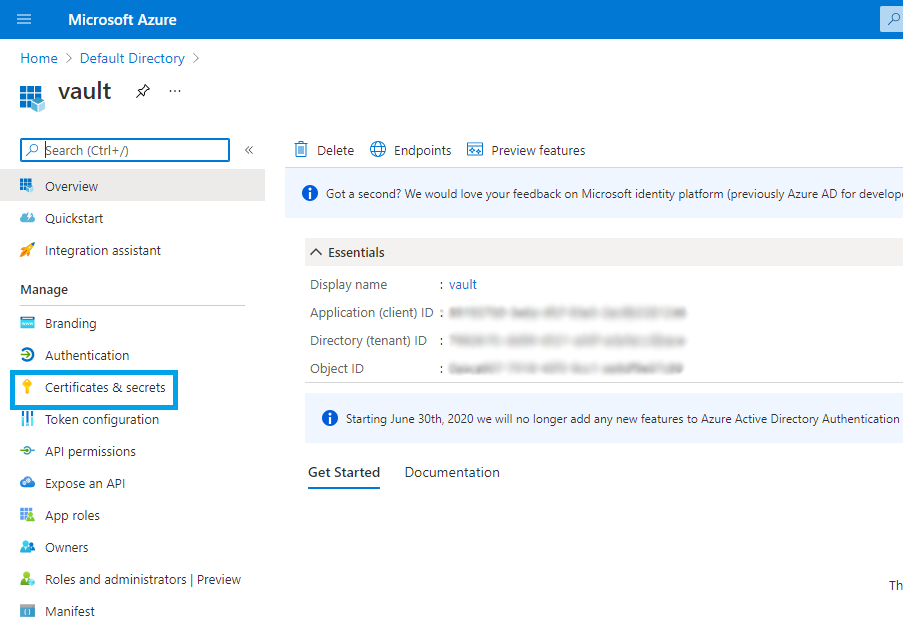Open the vault display name link
The image size is (903, 634).
(x=462, y=284)
